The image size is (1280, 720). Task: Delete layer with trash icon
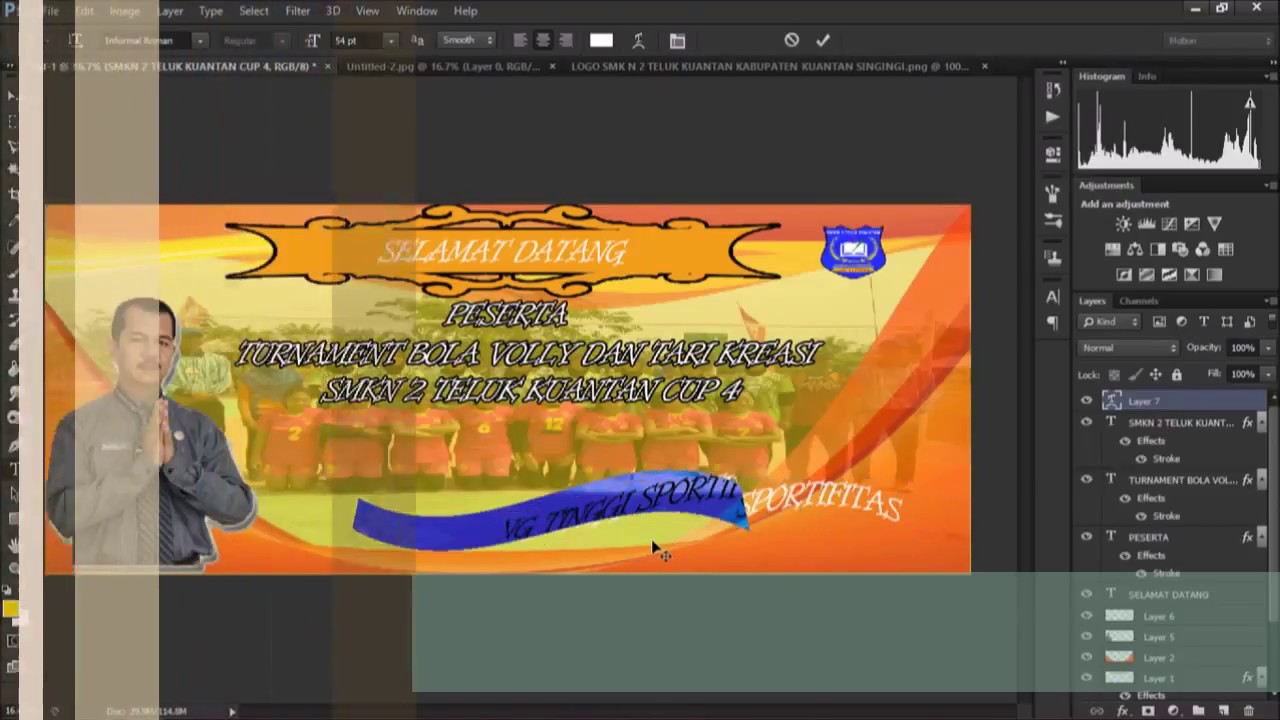[x=1248, y=711]
